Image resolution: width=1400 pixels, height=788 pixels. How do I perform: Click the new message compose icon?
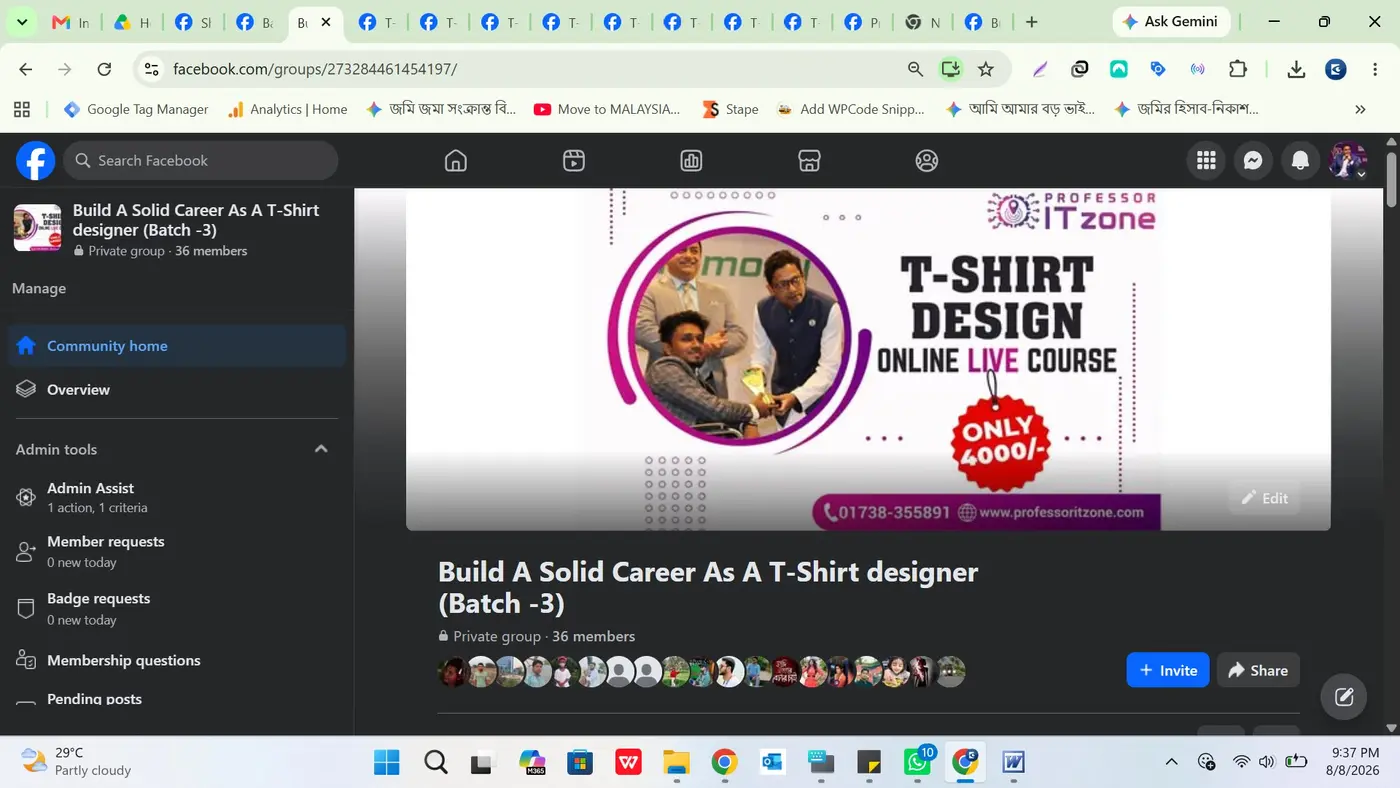tap(1344, 696)
